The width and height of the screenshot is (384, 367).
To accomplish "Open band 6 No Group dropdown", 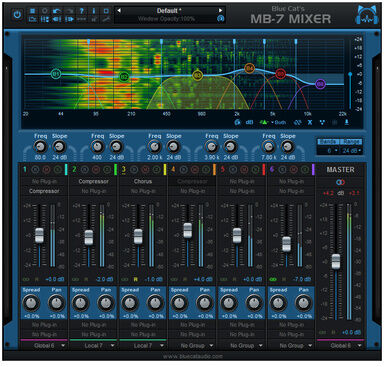I will [x=291, y=346].
